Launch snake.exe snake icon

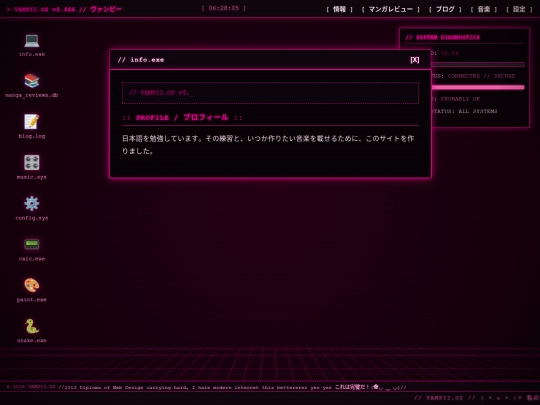[x=32, y=326]
